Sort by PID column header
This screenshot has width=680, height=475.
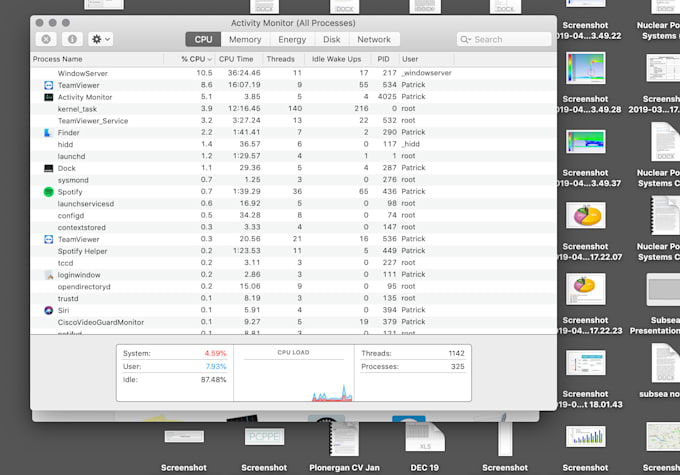[385, 59]
